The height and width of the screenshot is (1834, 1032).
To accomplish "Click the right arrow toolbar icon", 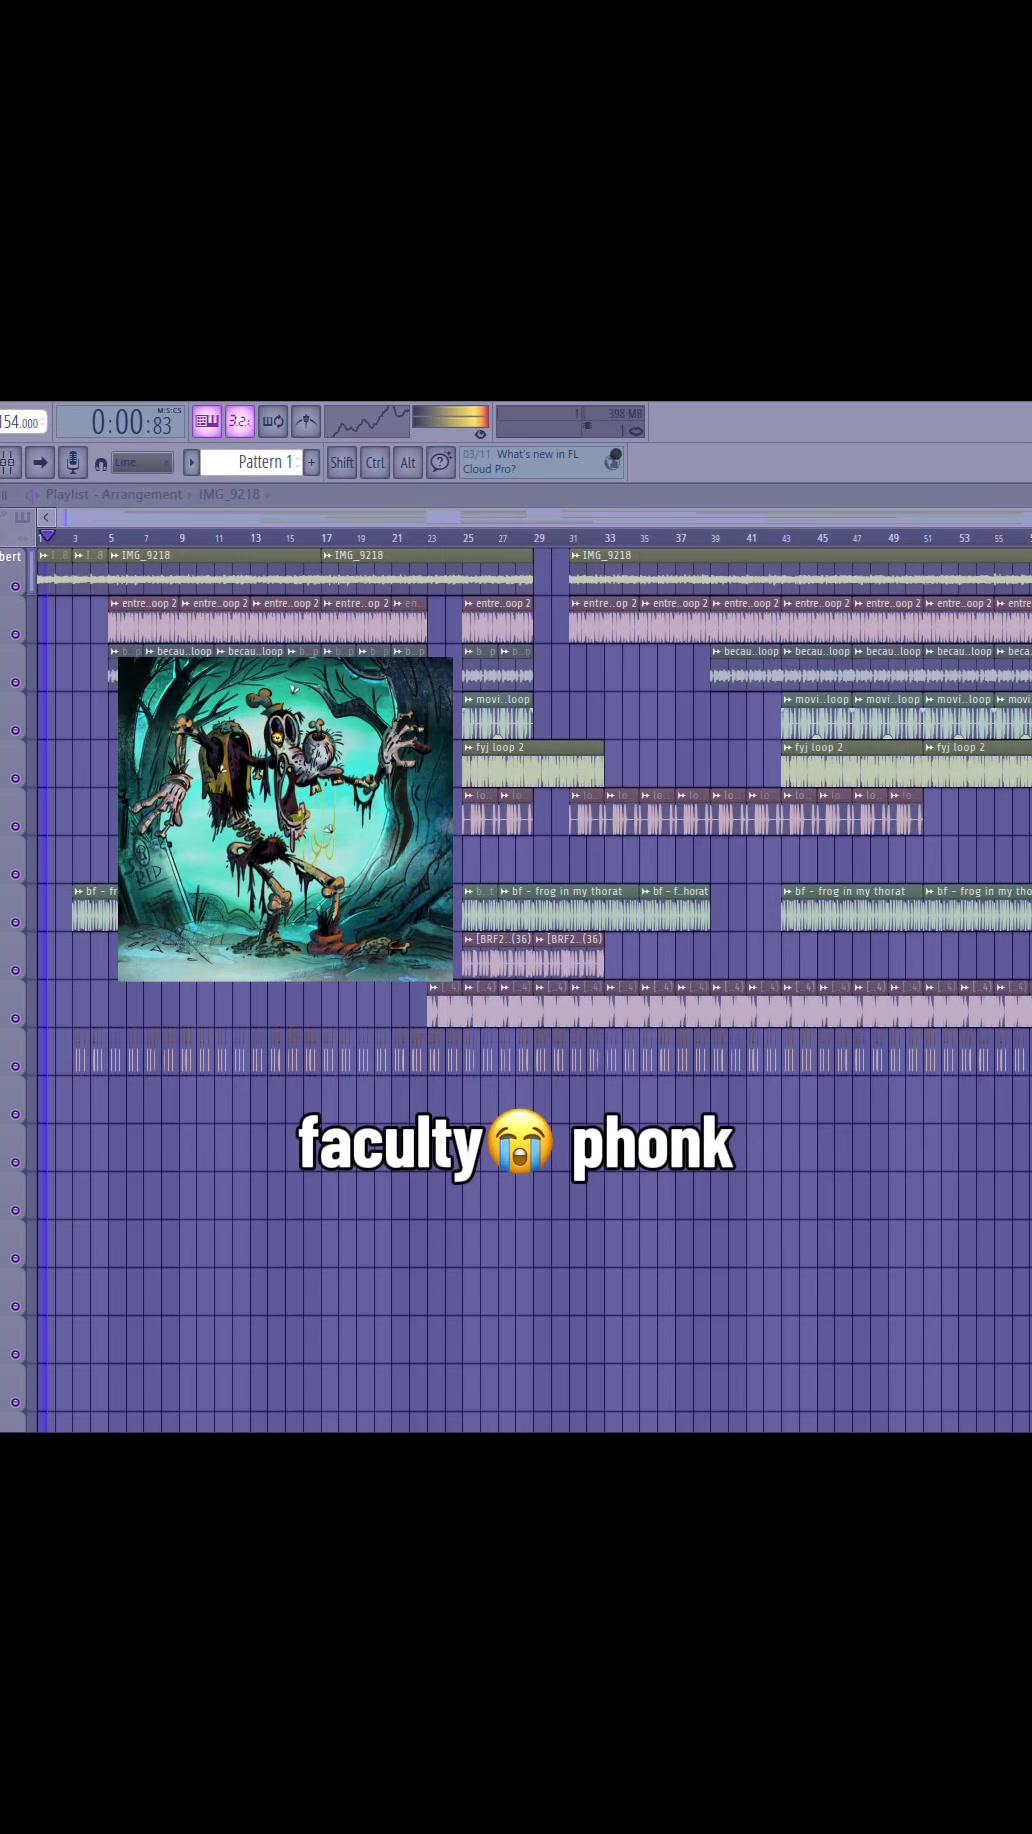I will click(40, 462).
